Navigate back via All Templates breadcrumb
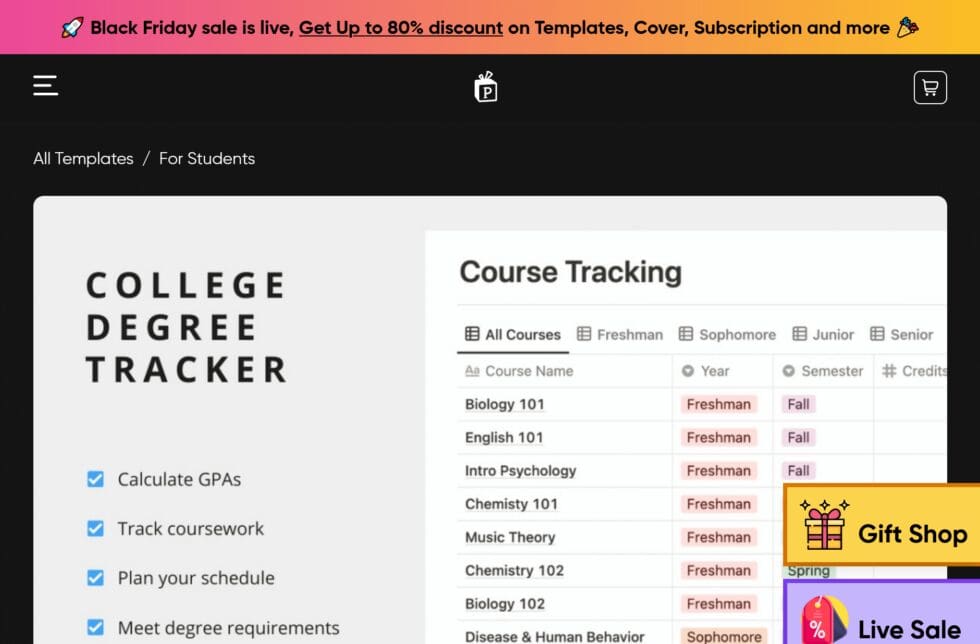The height and width of the screenshot is (644, 980). tap(83, 158)
